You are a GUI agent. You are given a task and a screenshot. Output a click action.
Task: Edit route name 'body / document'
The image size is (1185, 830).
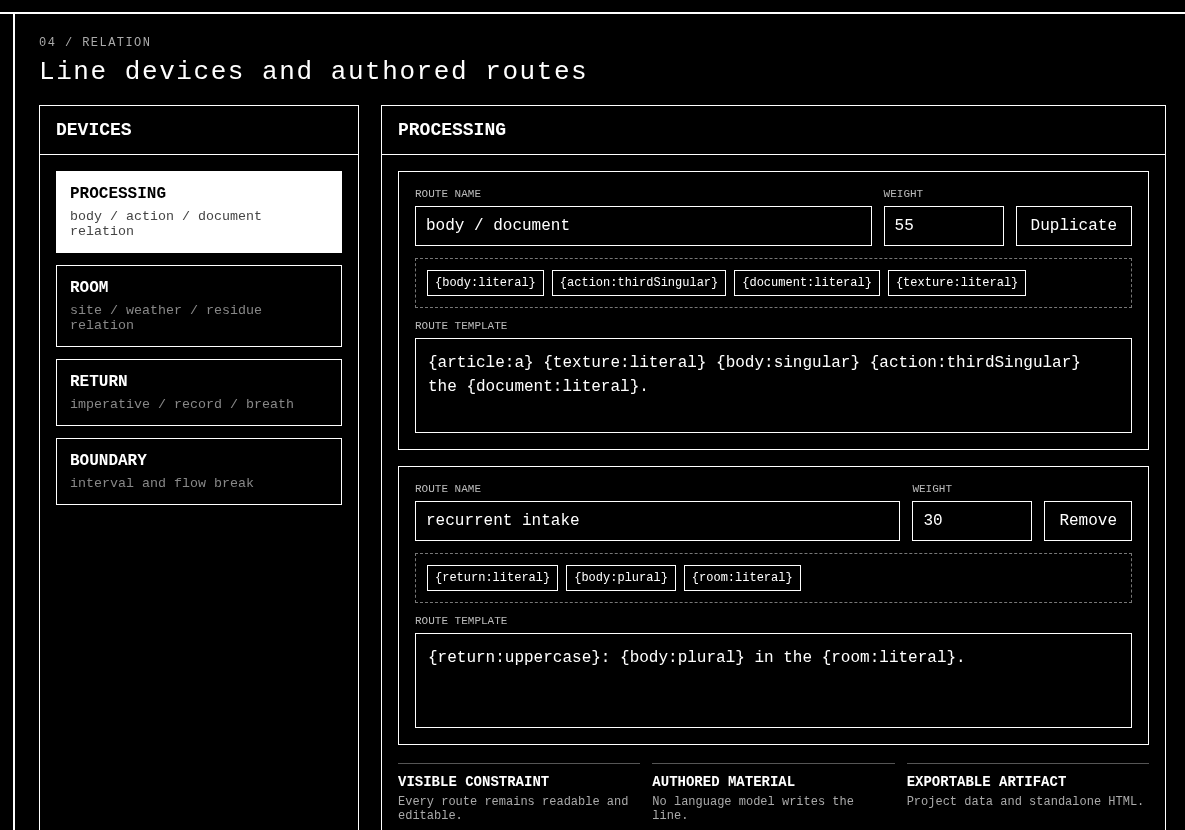click(643, 225)
